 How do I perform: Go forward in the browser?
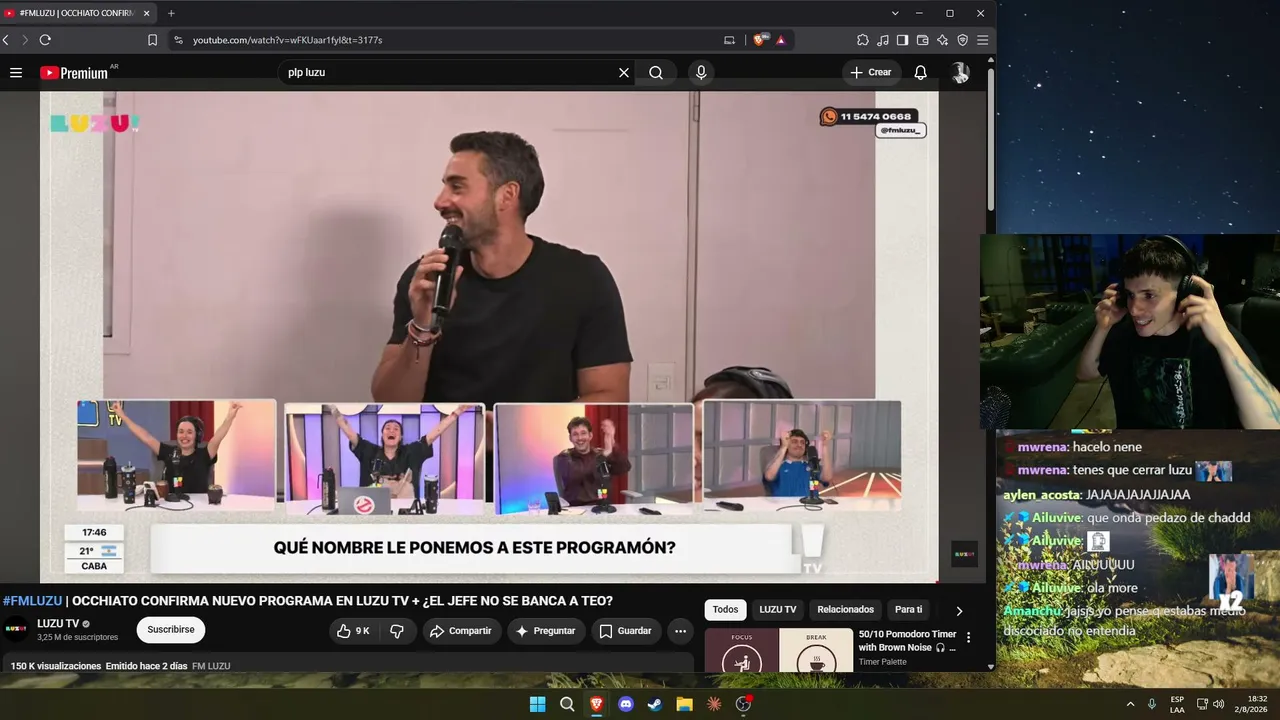tap(25, 40)
